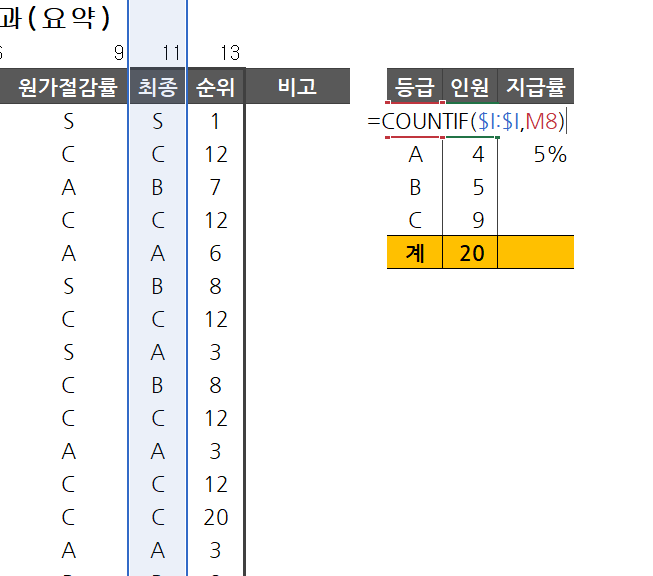Image resolution: width=653 pixels, height=576 pixels.
Task: Click the 순위 column header
Action: 215,87
